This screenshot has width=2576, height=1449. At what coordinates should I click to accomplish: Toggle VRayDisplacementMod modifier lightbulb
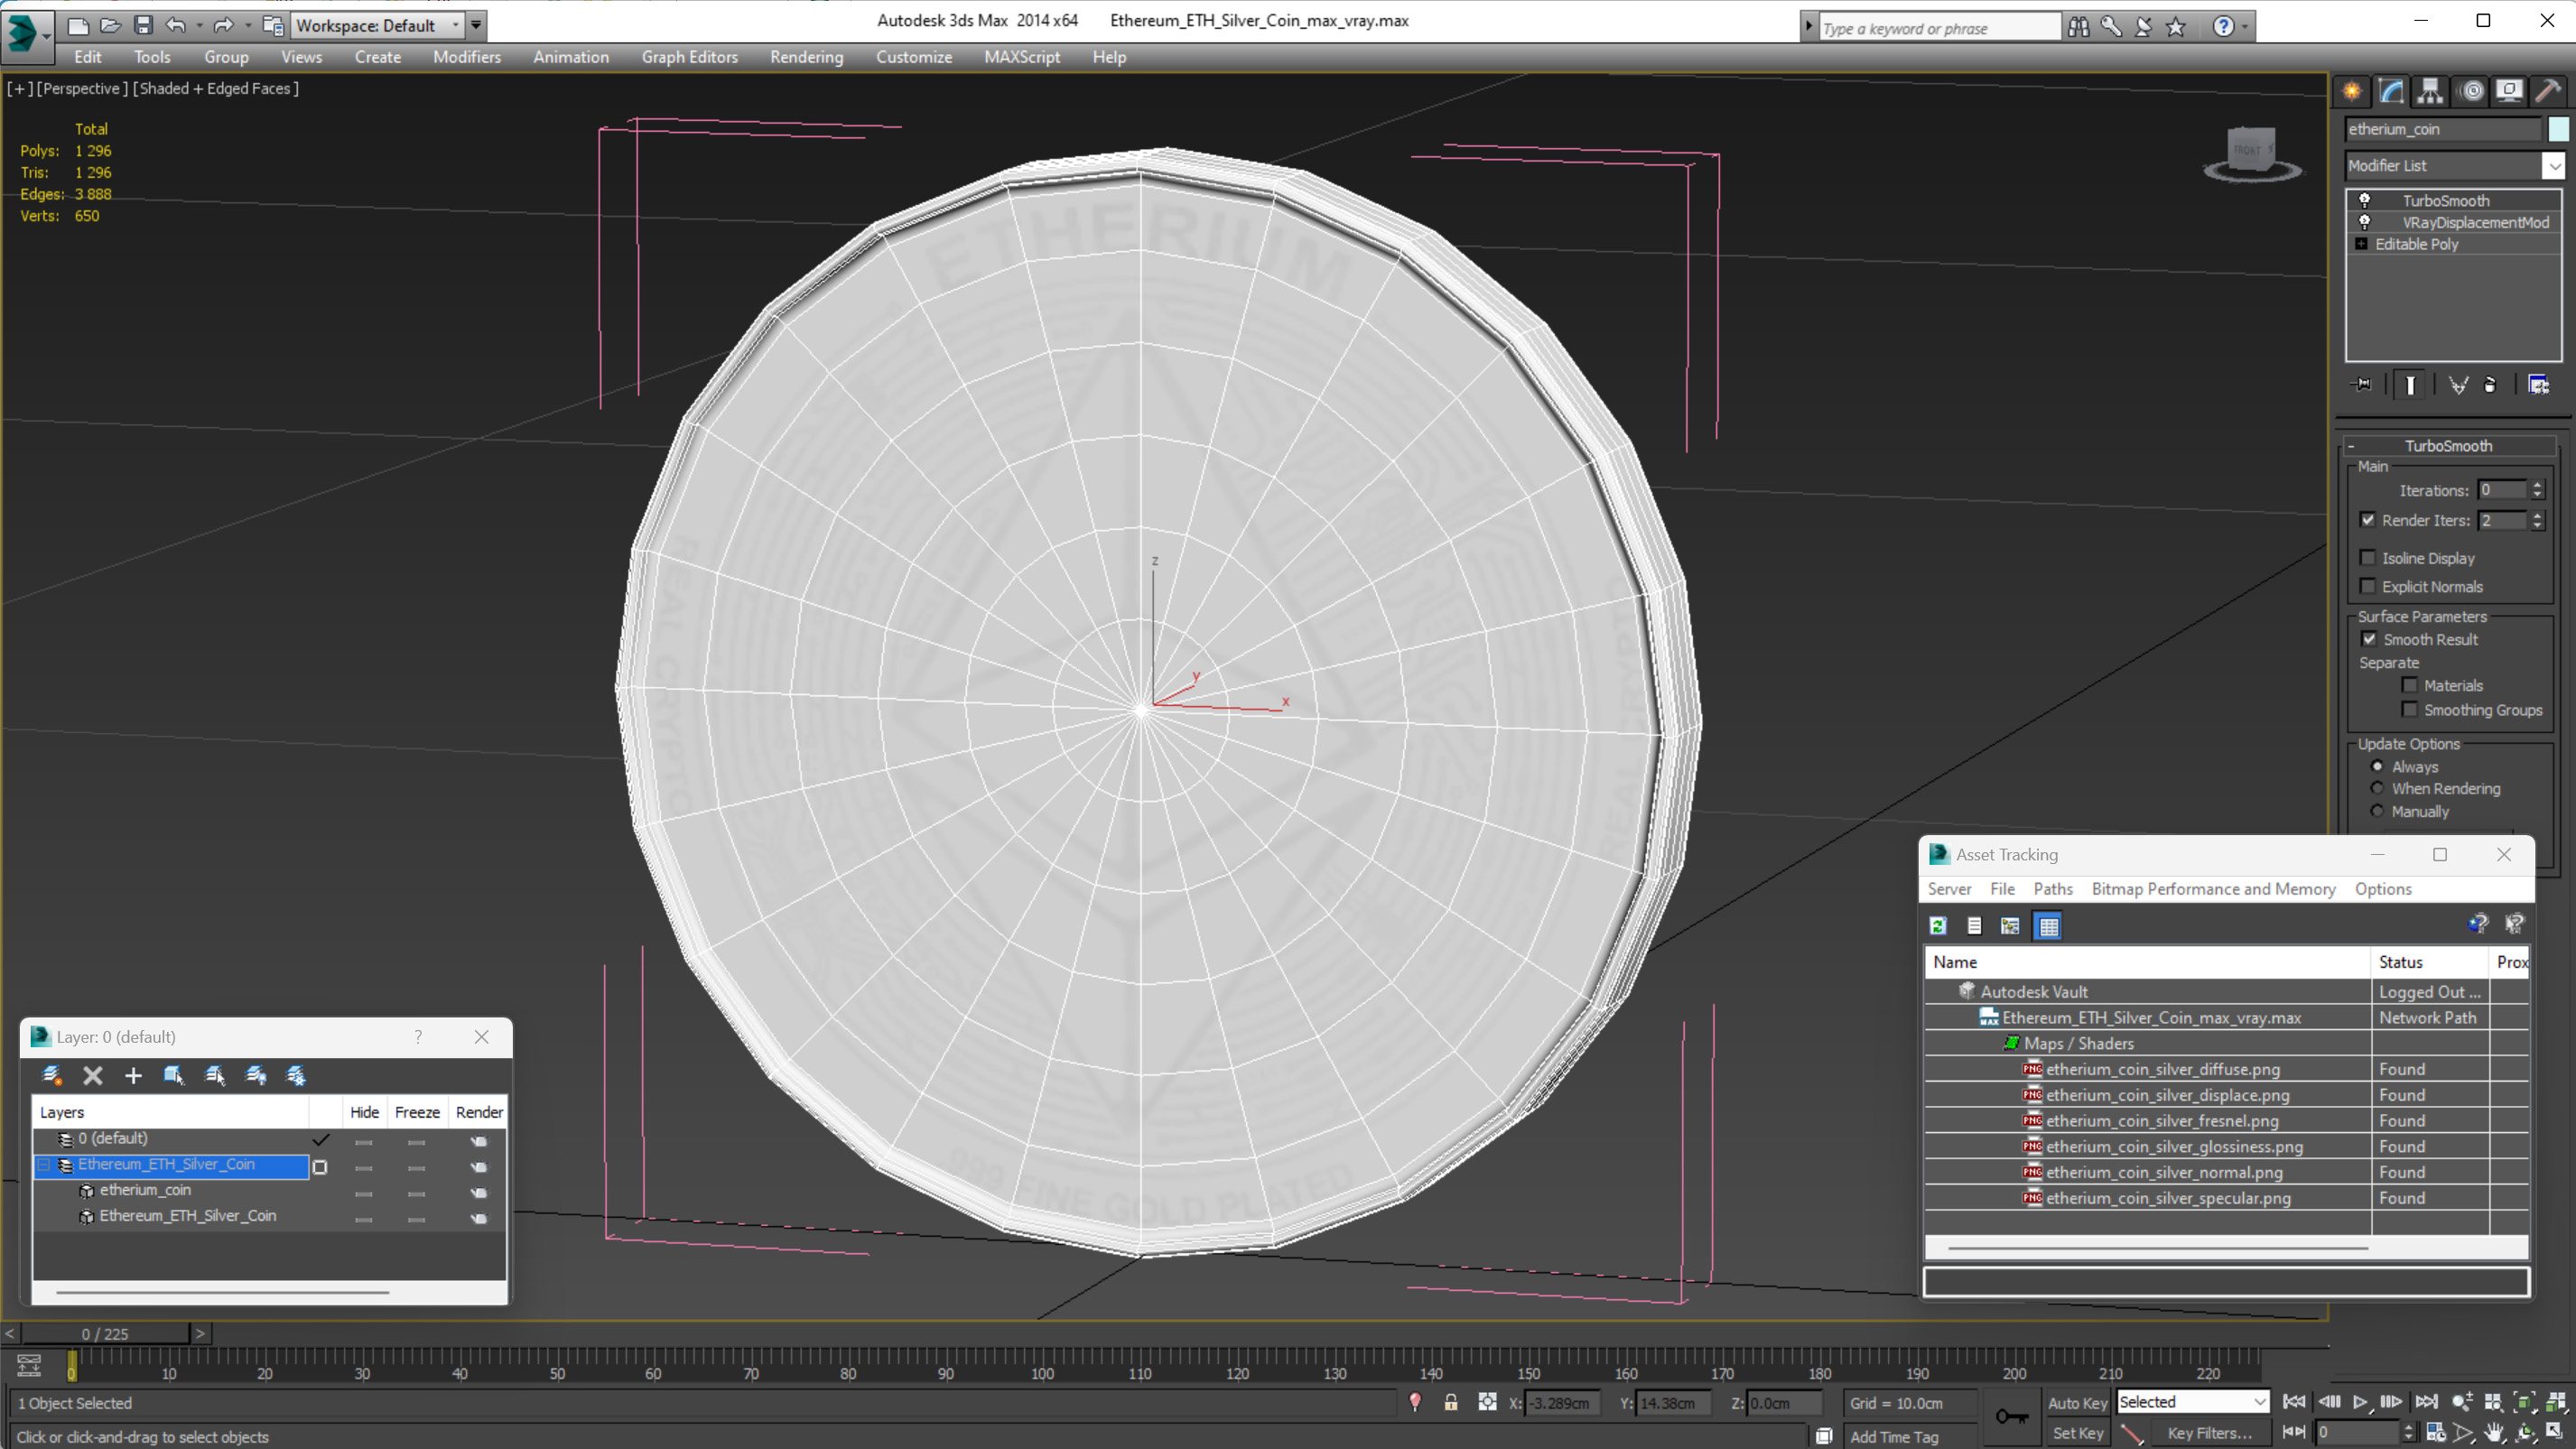2365,222
